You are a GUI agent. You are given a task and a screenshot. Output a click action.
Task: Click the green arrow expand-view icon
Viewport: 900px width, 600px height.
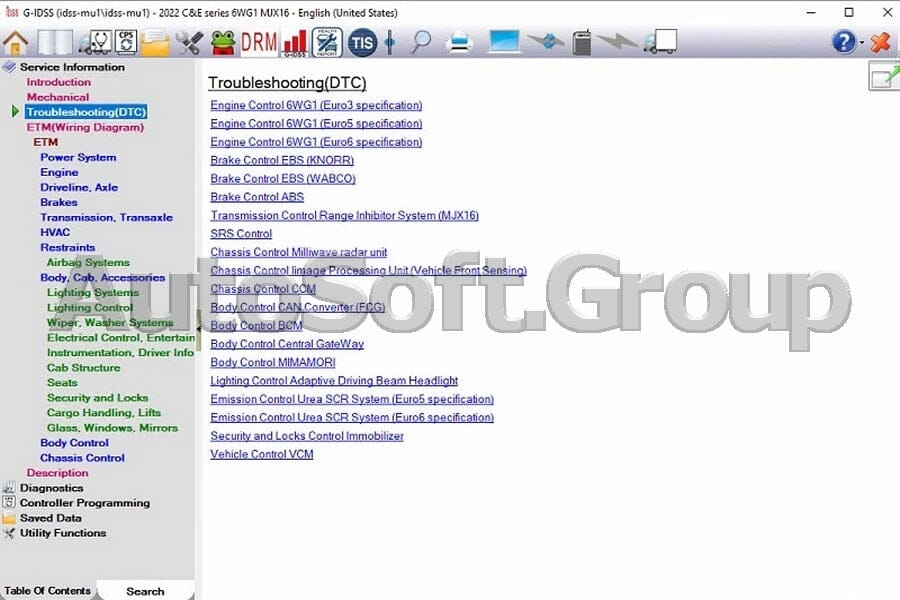pos(884,76)
